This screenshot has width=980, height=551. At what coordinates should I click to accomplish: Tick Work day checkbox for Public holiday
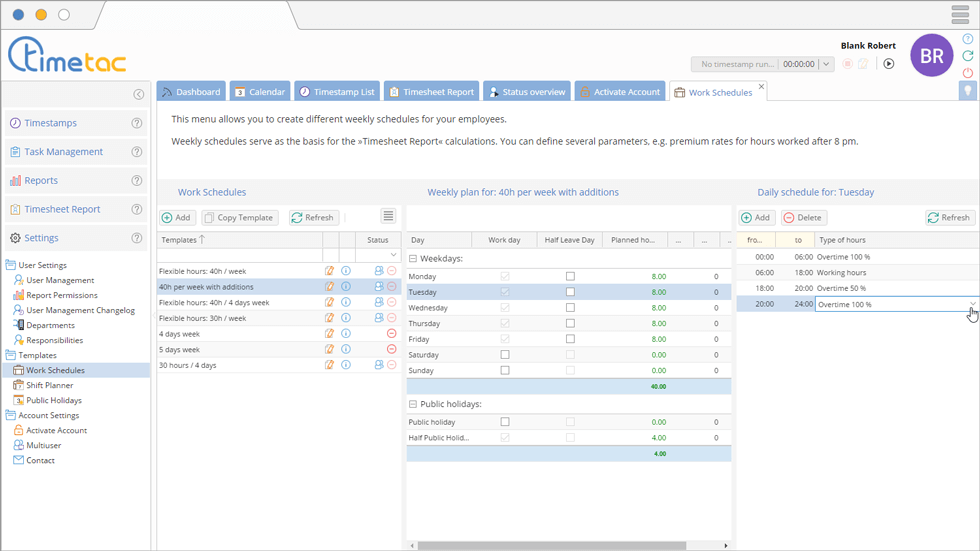click(x=504, y=422)
